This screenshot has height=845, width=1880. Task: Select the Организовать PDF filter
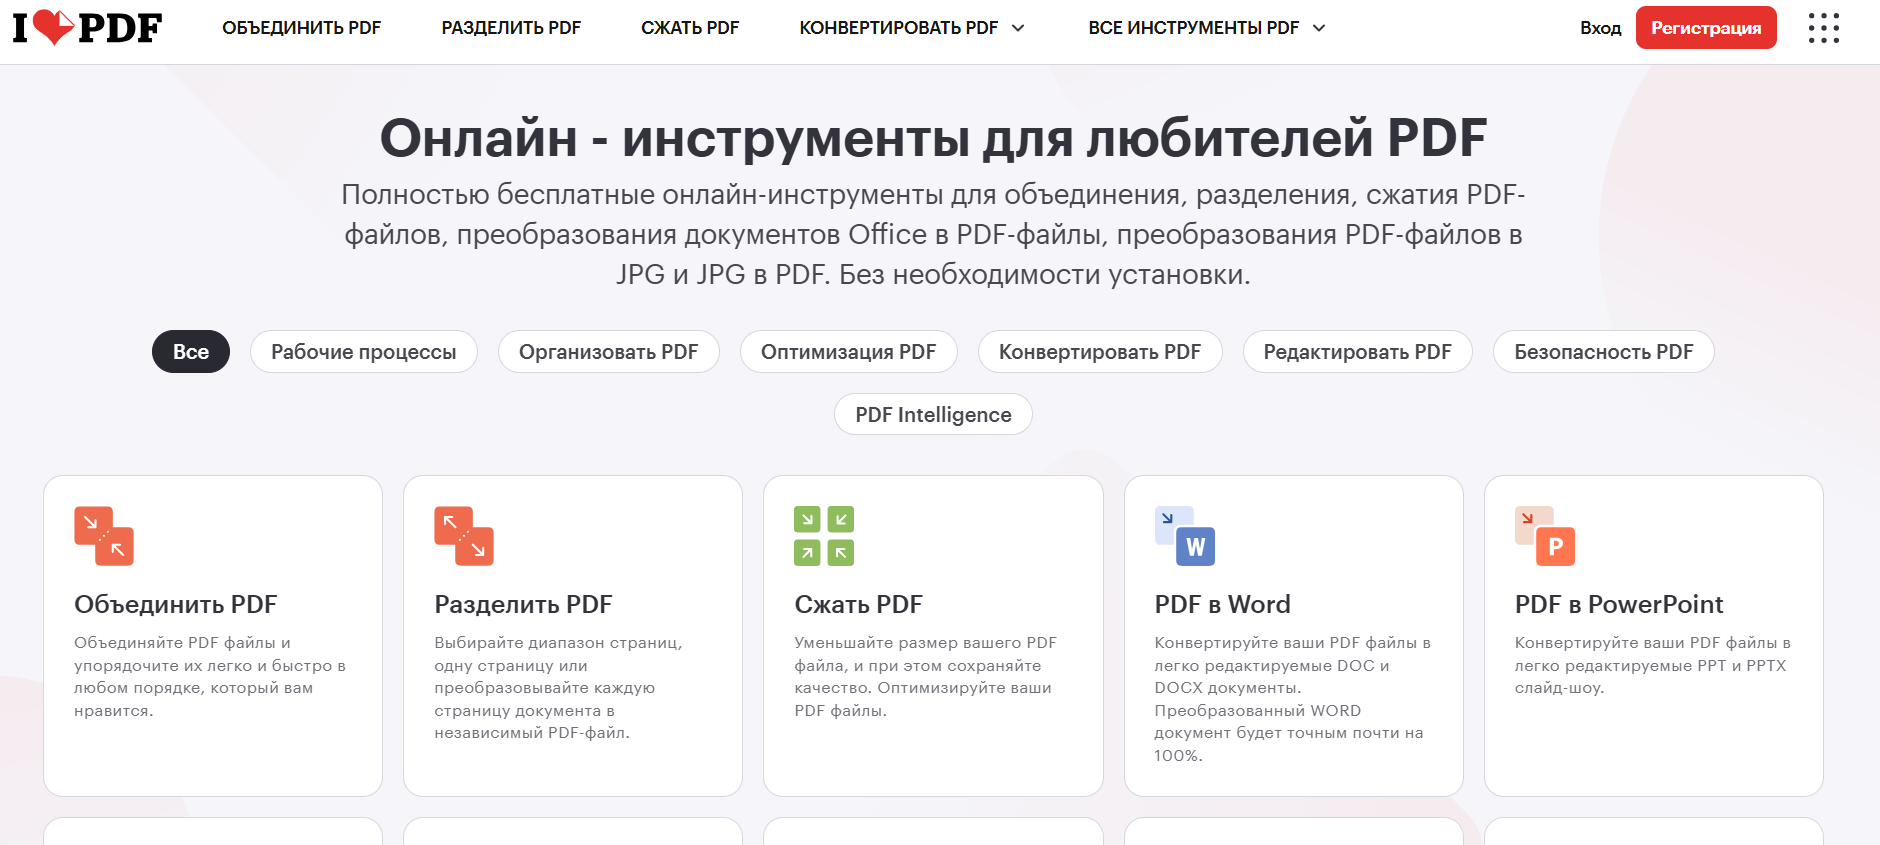609,352
